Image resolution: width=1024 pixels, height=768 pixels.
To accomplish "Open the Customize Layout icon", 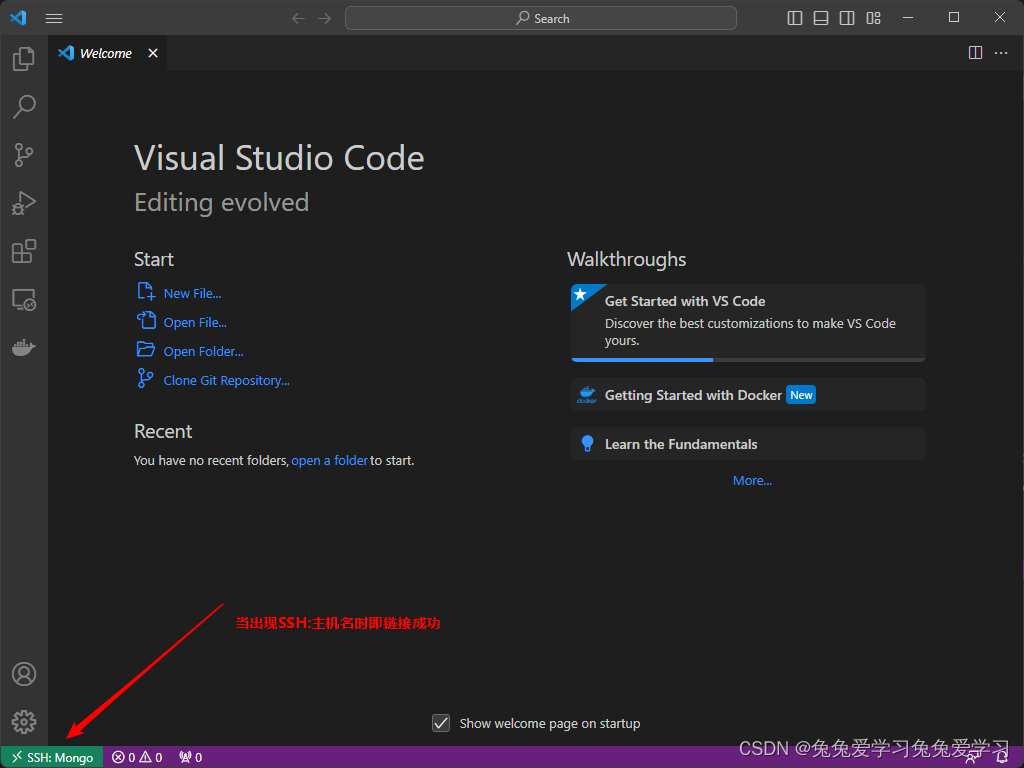I will pos(873,18).
